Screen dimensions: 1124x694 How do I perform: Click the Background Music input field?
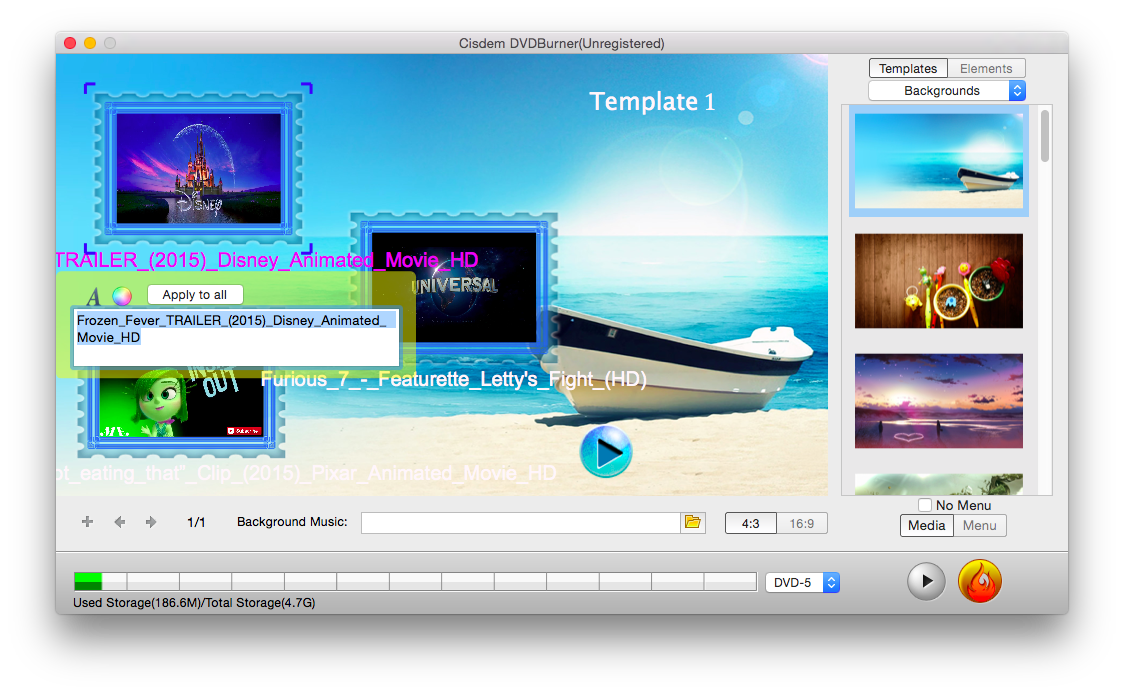(520, 523)
